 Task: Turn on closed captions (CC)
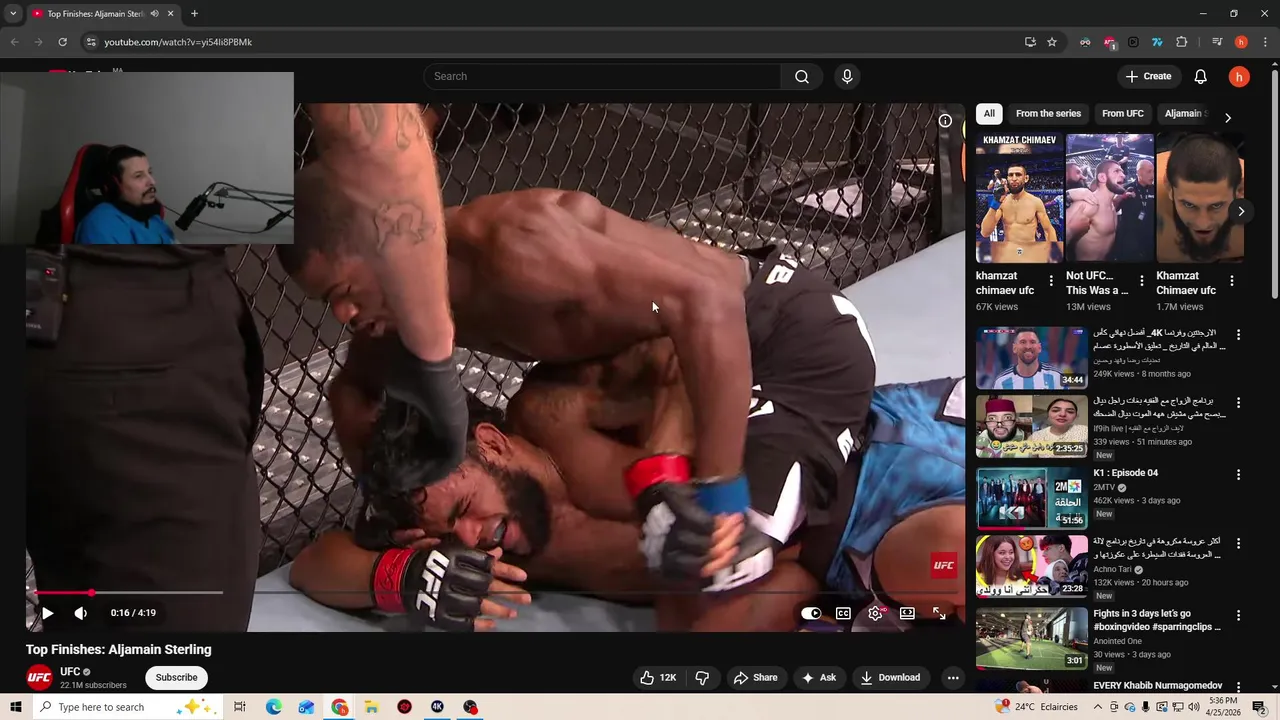pos(843,613)
